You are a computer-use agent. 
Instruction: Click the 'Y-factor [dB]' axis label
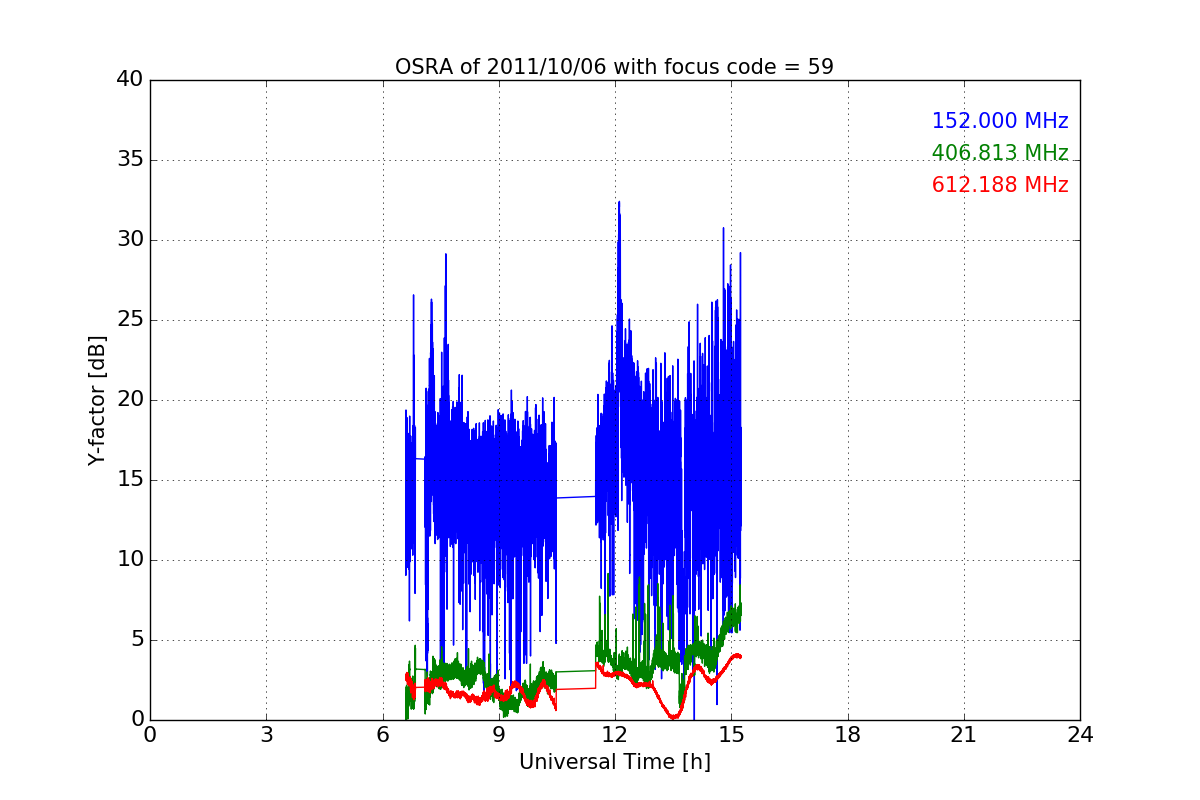pyautogui.click(x=96, y=400)
